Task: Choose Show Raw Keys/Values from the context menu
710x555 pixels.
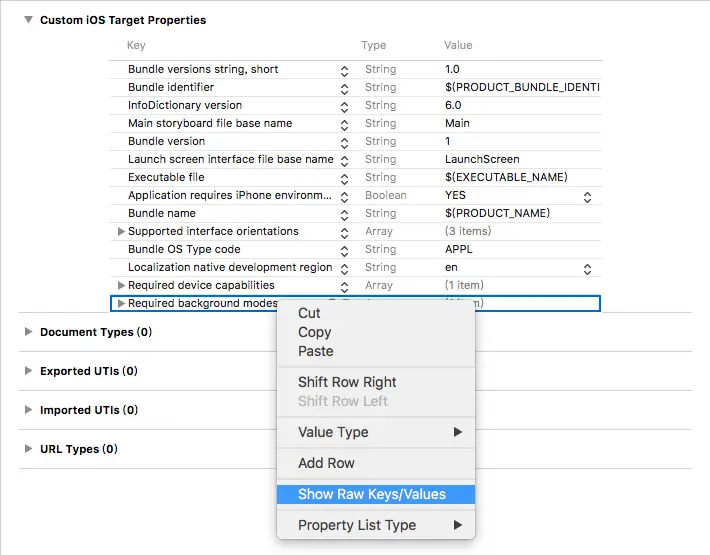Action: (372, 494)
